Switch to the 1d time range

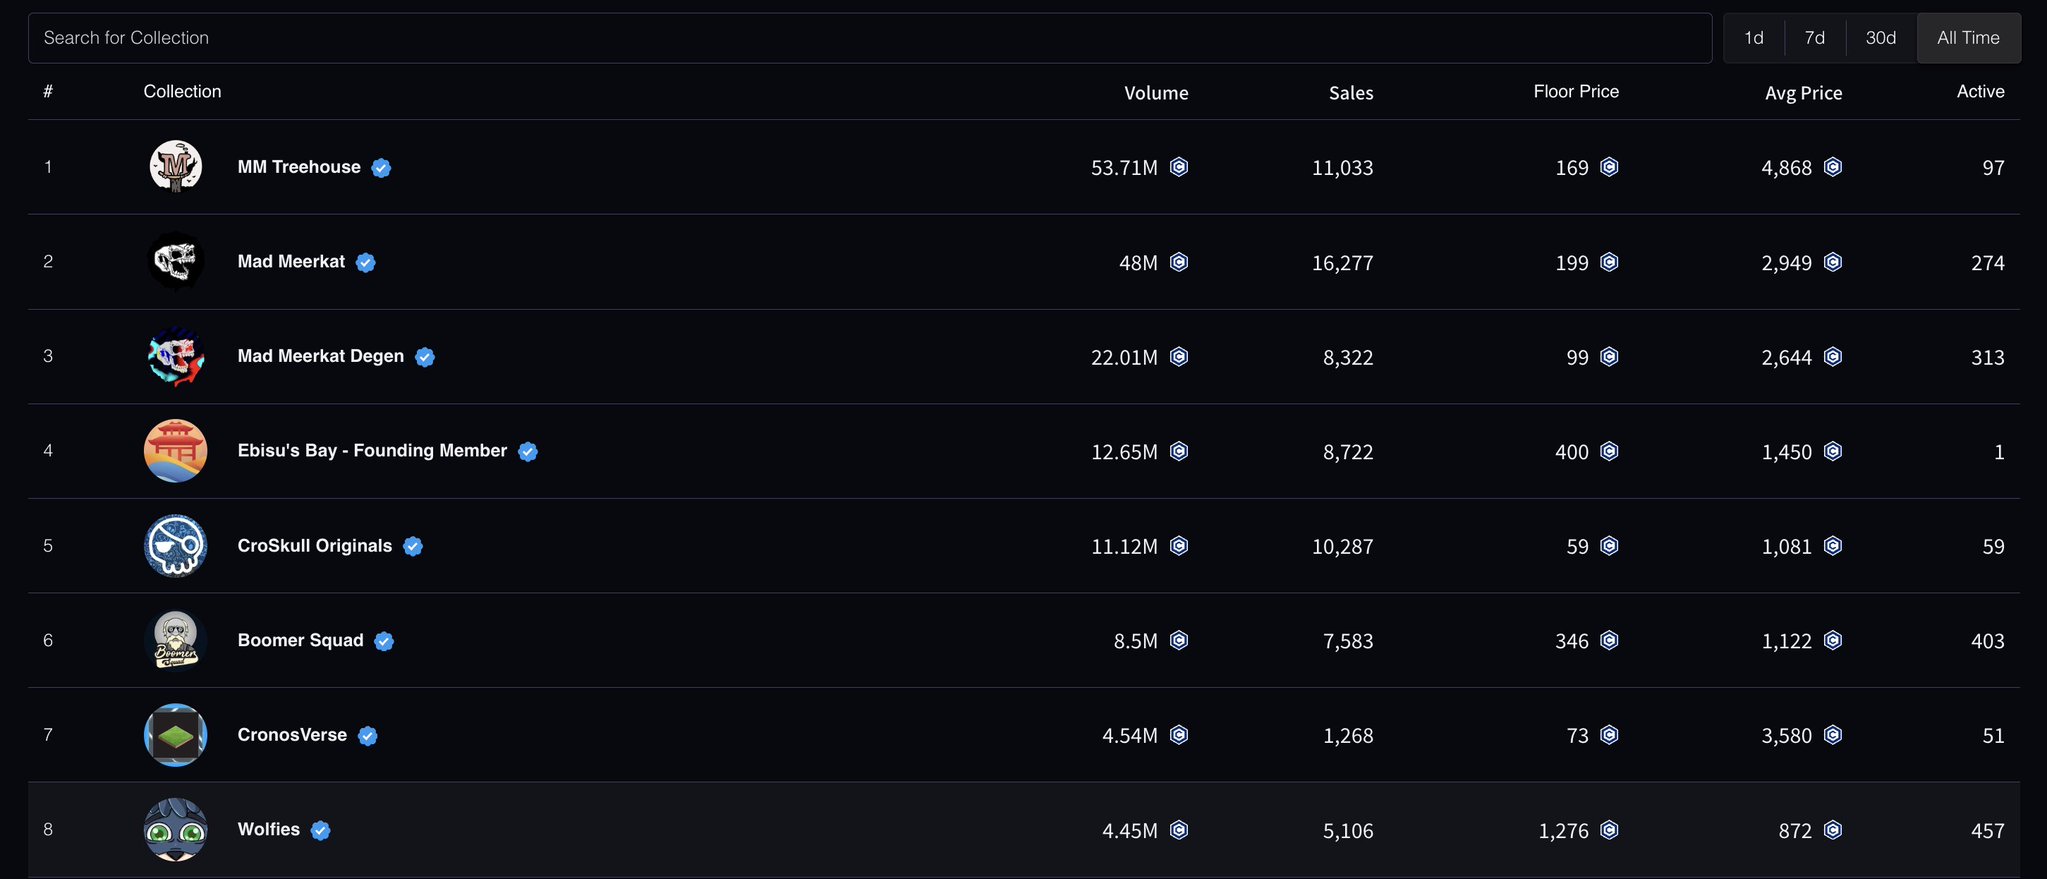point(1754,38)
